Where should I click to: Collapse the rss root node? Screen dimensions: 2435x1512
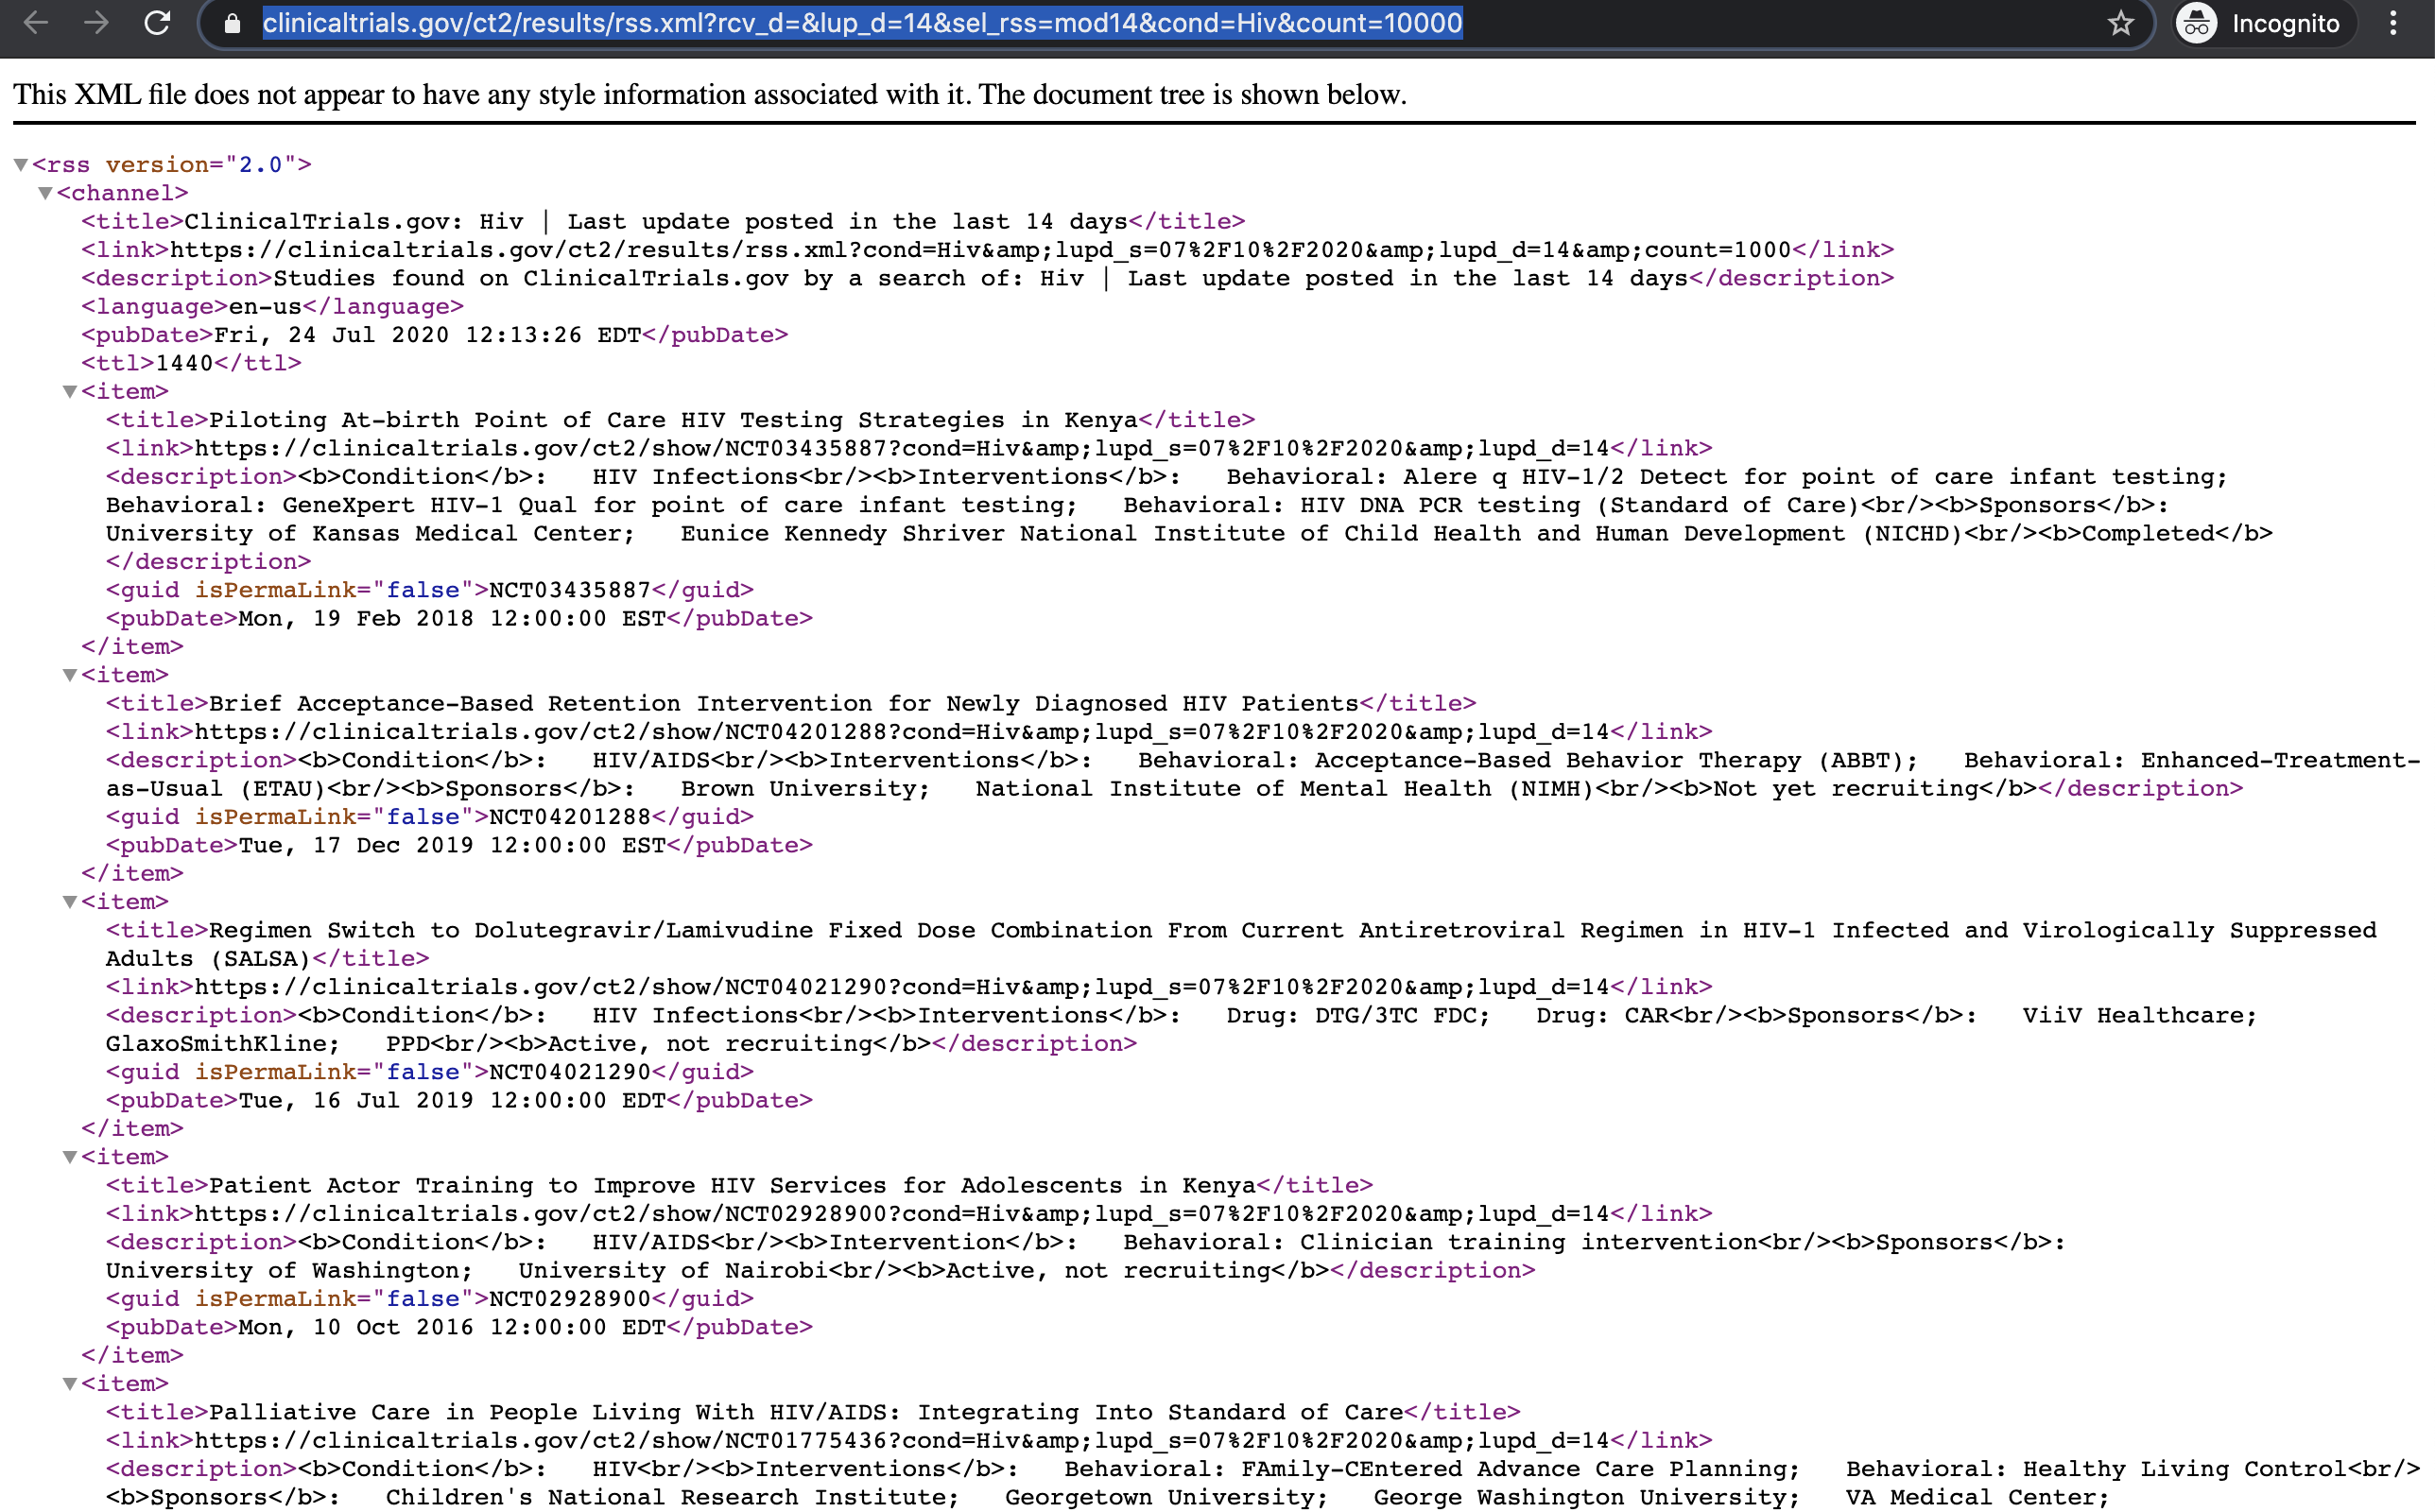point(20,165)
